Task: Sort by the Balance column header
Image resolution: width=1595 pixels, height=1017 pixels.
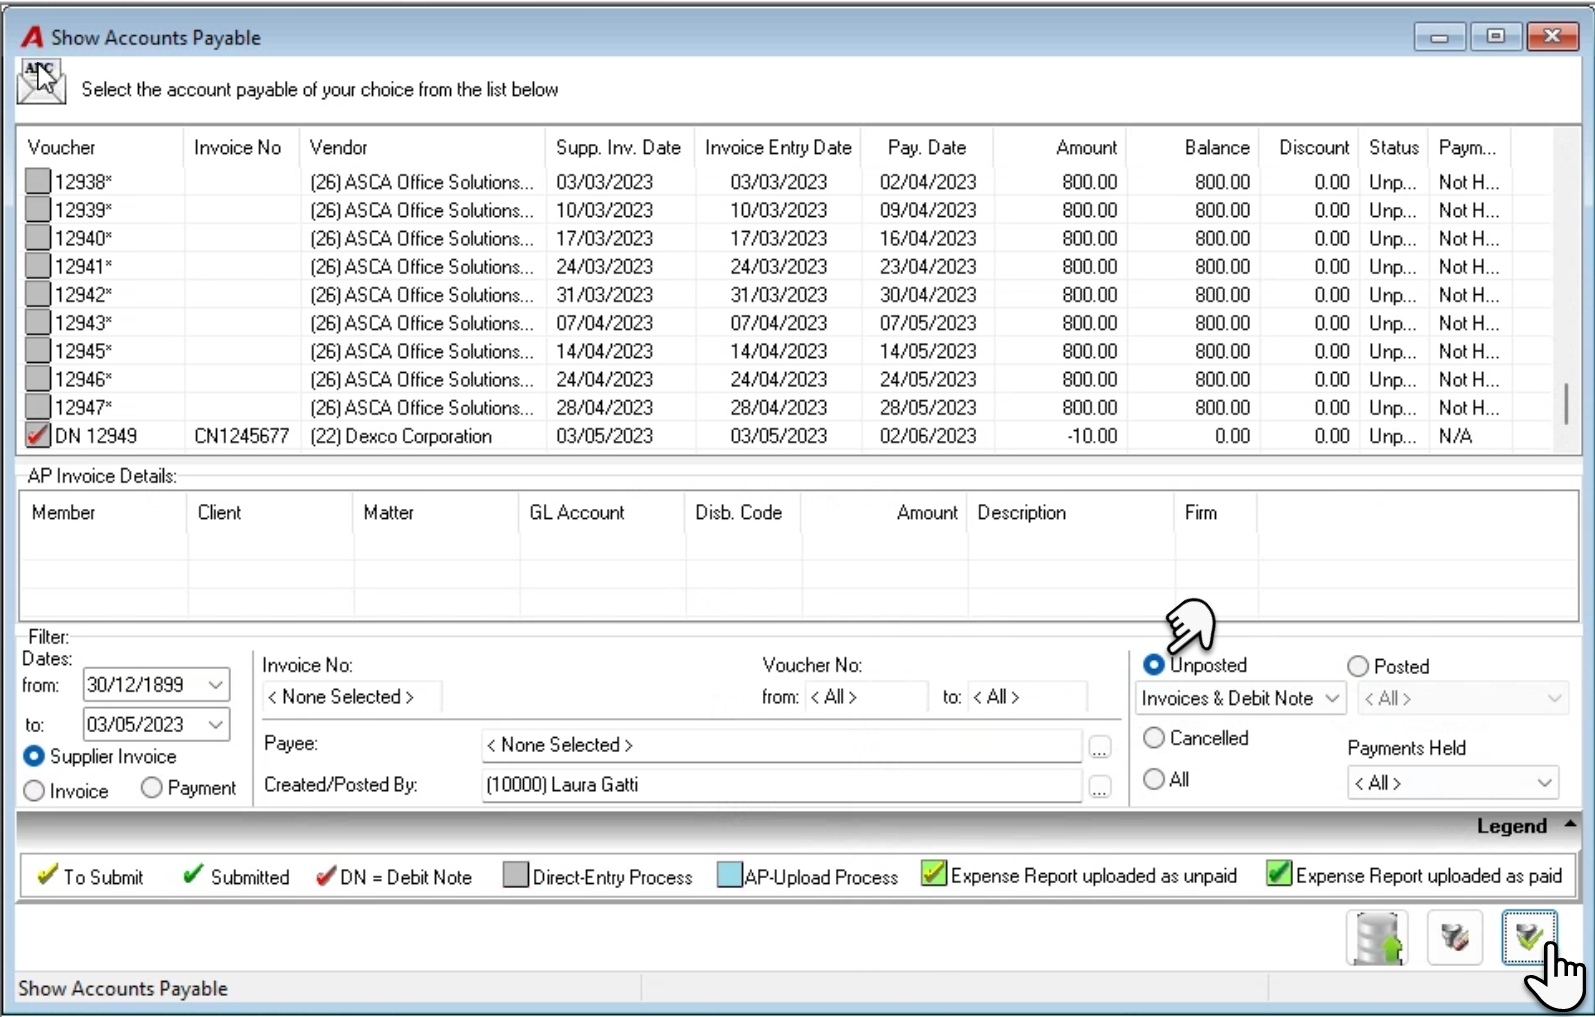Action: [x=1216, y=148]
